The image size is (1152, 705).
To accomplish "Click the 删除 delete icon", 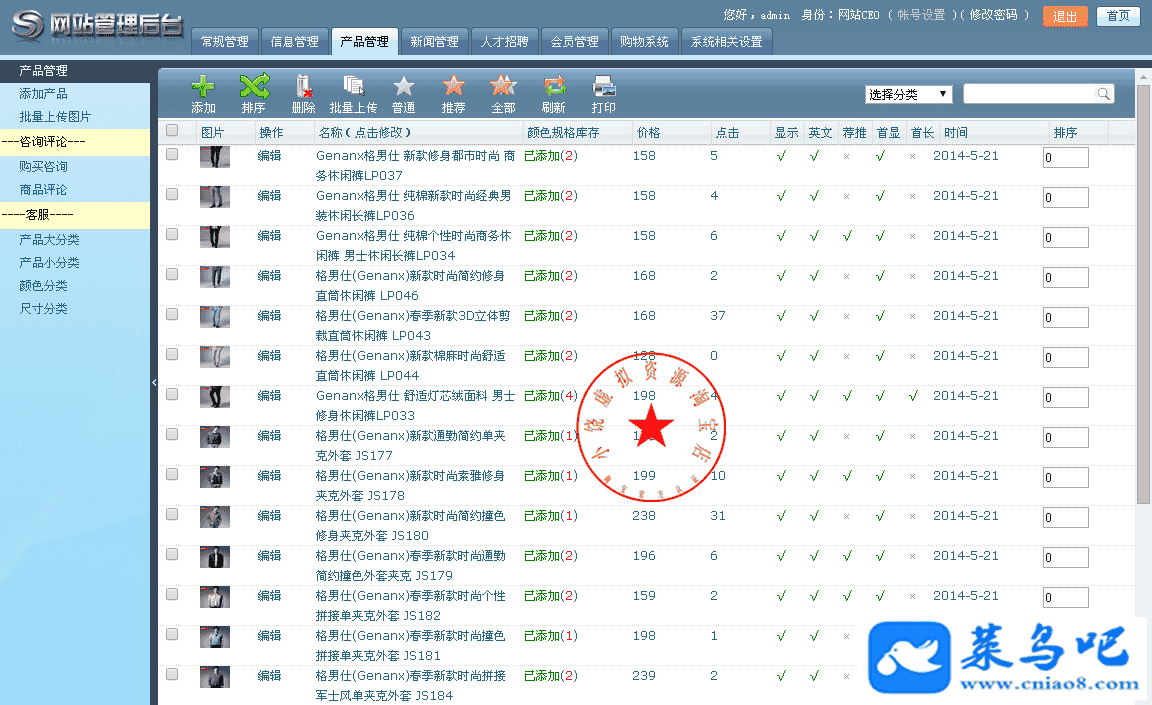I will click(303, 87).
